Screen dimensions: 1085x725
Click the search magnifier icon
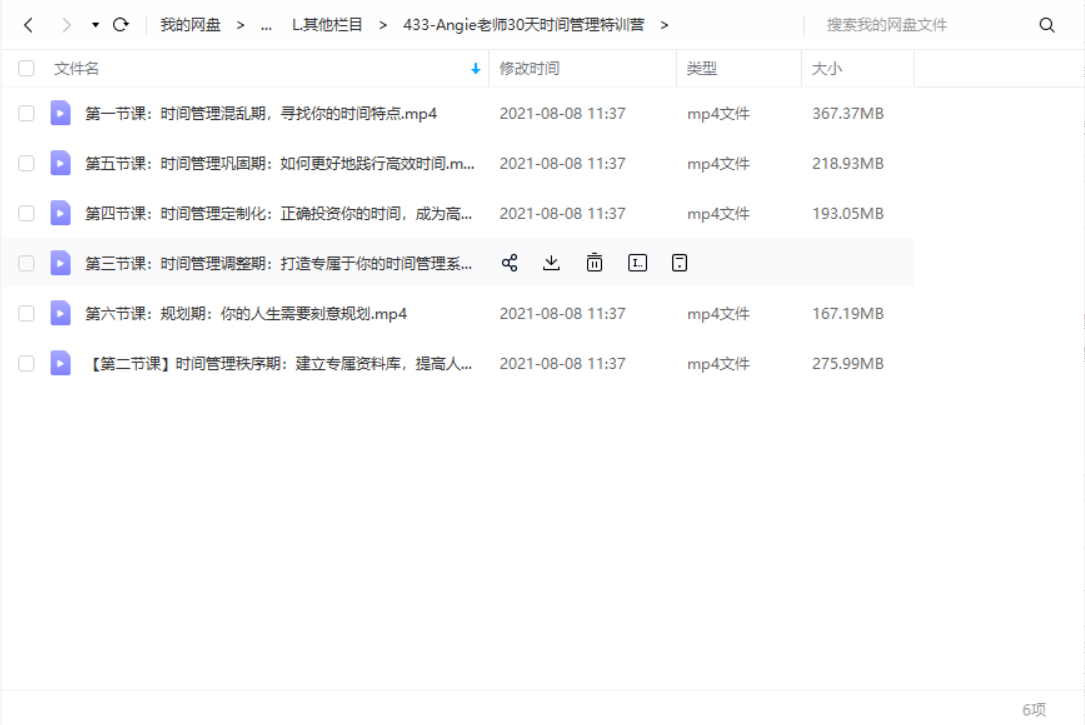(1047, 26)
